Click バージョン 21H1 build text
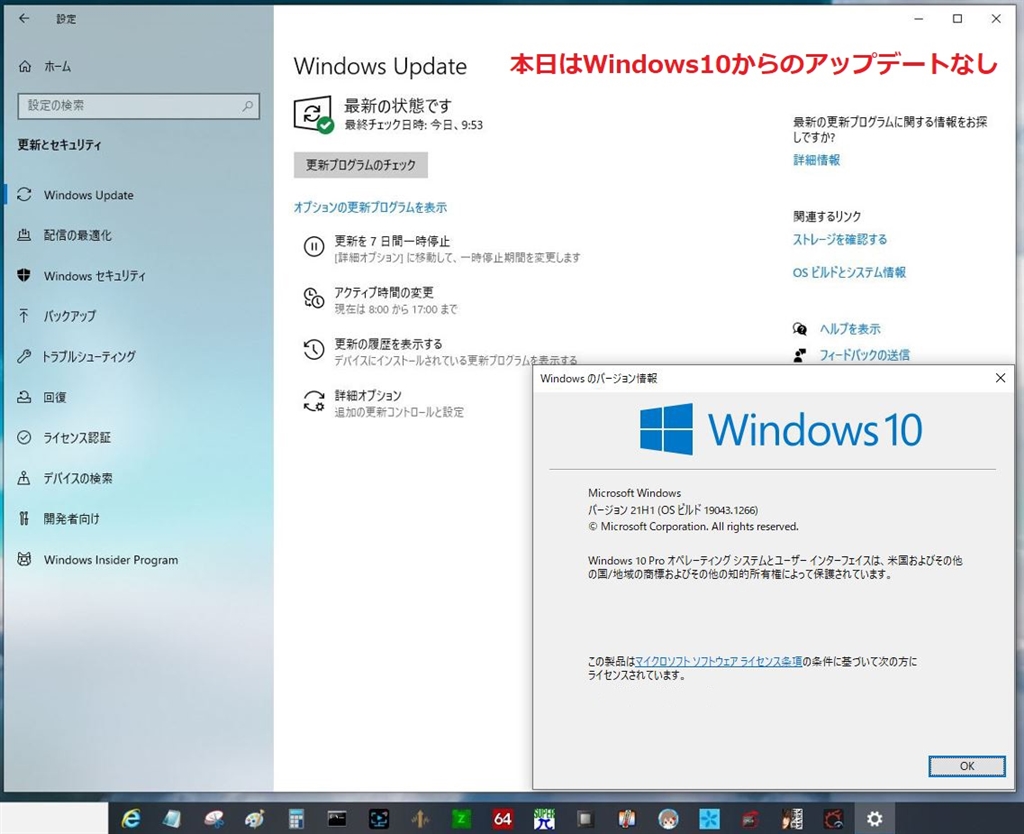1024x834 pixels. pos(673,510)
